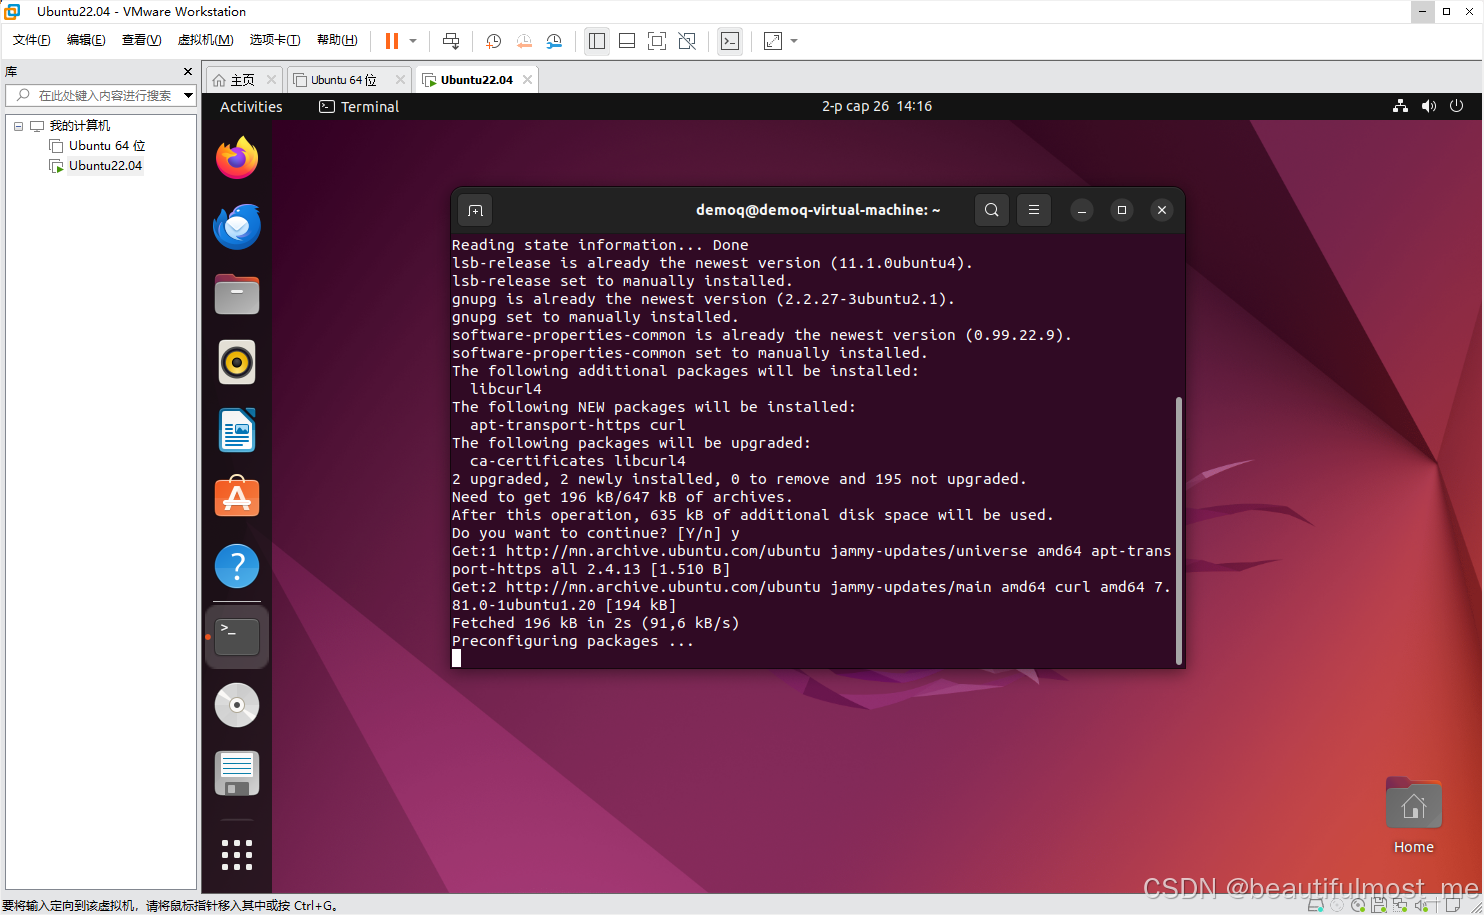The height and width of the screenshot is (915, 1484).
Task: Open the Snapshot Manager
Action: coord(554,41)
